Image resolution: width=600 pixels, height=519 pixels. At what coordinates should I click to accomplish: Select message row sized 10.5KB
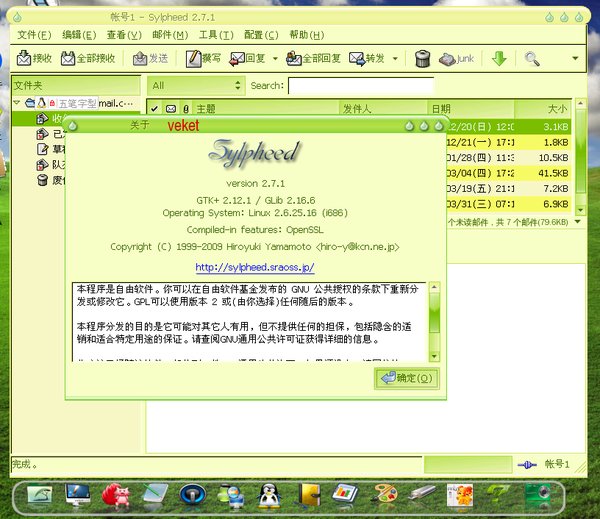pos(509,158)
